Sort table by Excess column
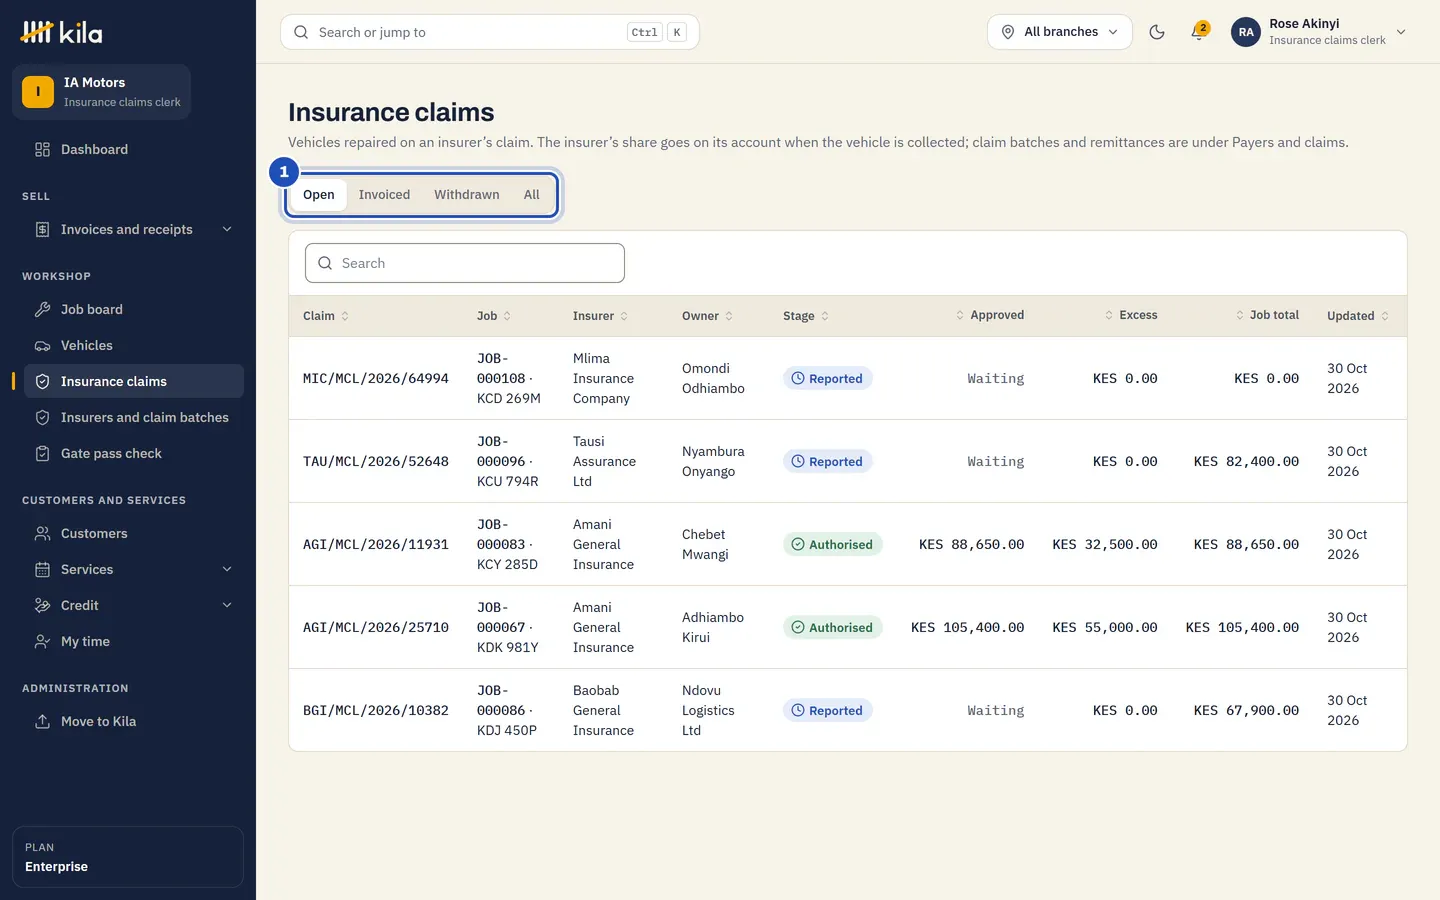 (1131, 315)
